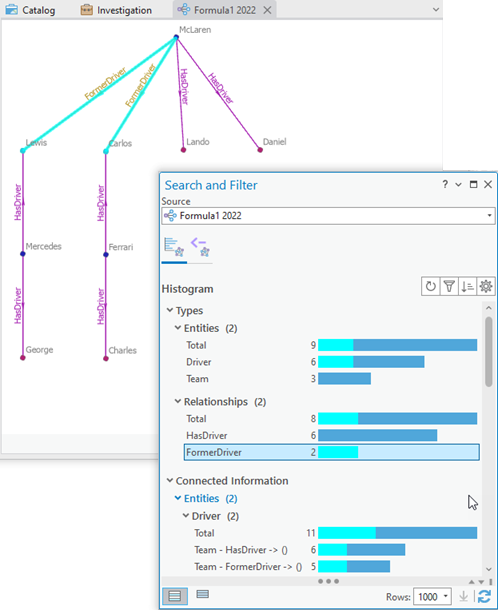Image resolution: width=498 pixels, height=610 pixels.
Task: Collapse Entities group under Types
Action: click(x=178, y=328)
